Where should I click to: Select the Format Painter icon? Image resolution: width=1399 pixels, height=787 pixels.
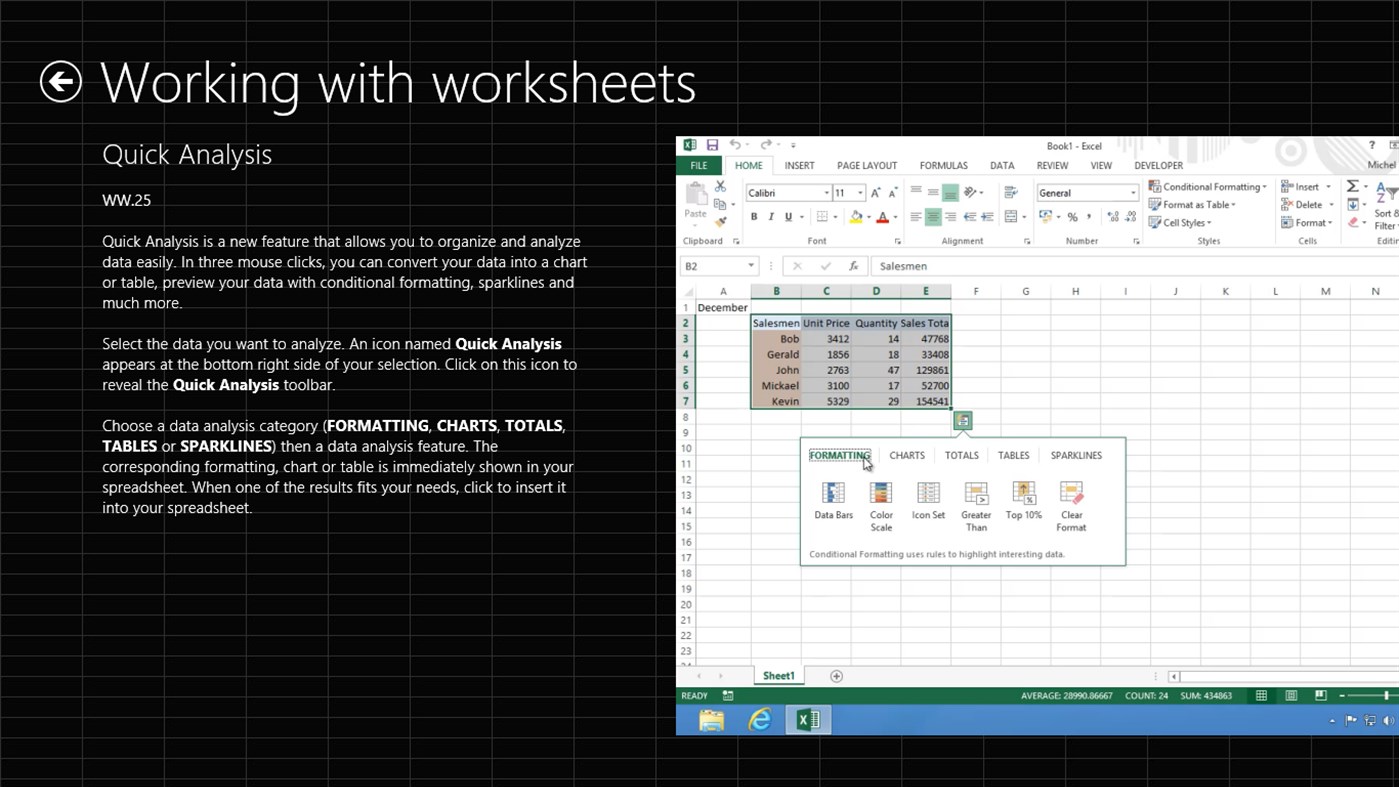tap(719, 223)
